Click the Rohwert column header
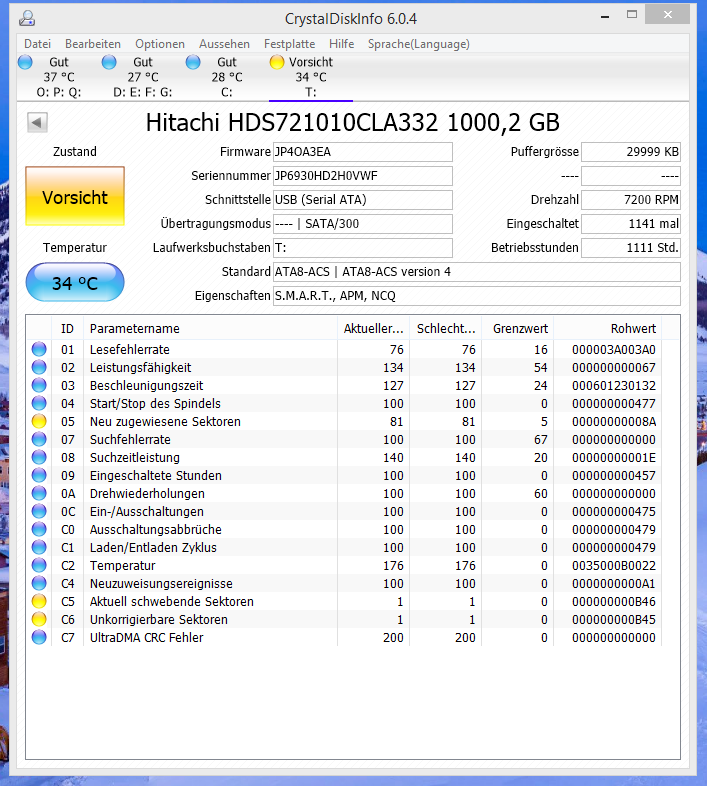The height and width of the screenshot is (786, 707). [x=608, y=328]
